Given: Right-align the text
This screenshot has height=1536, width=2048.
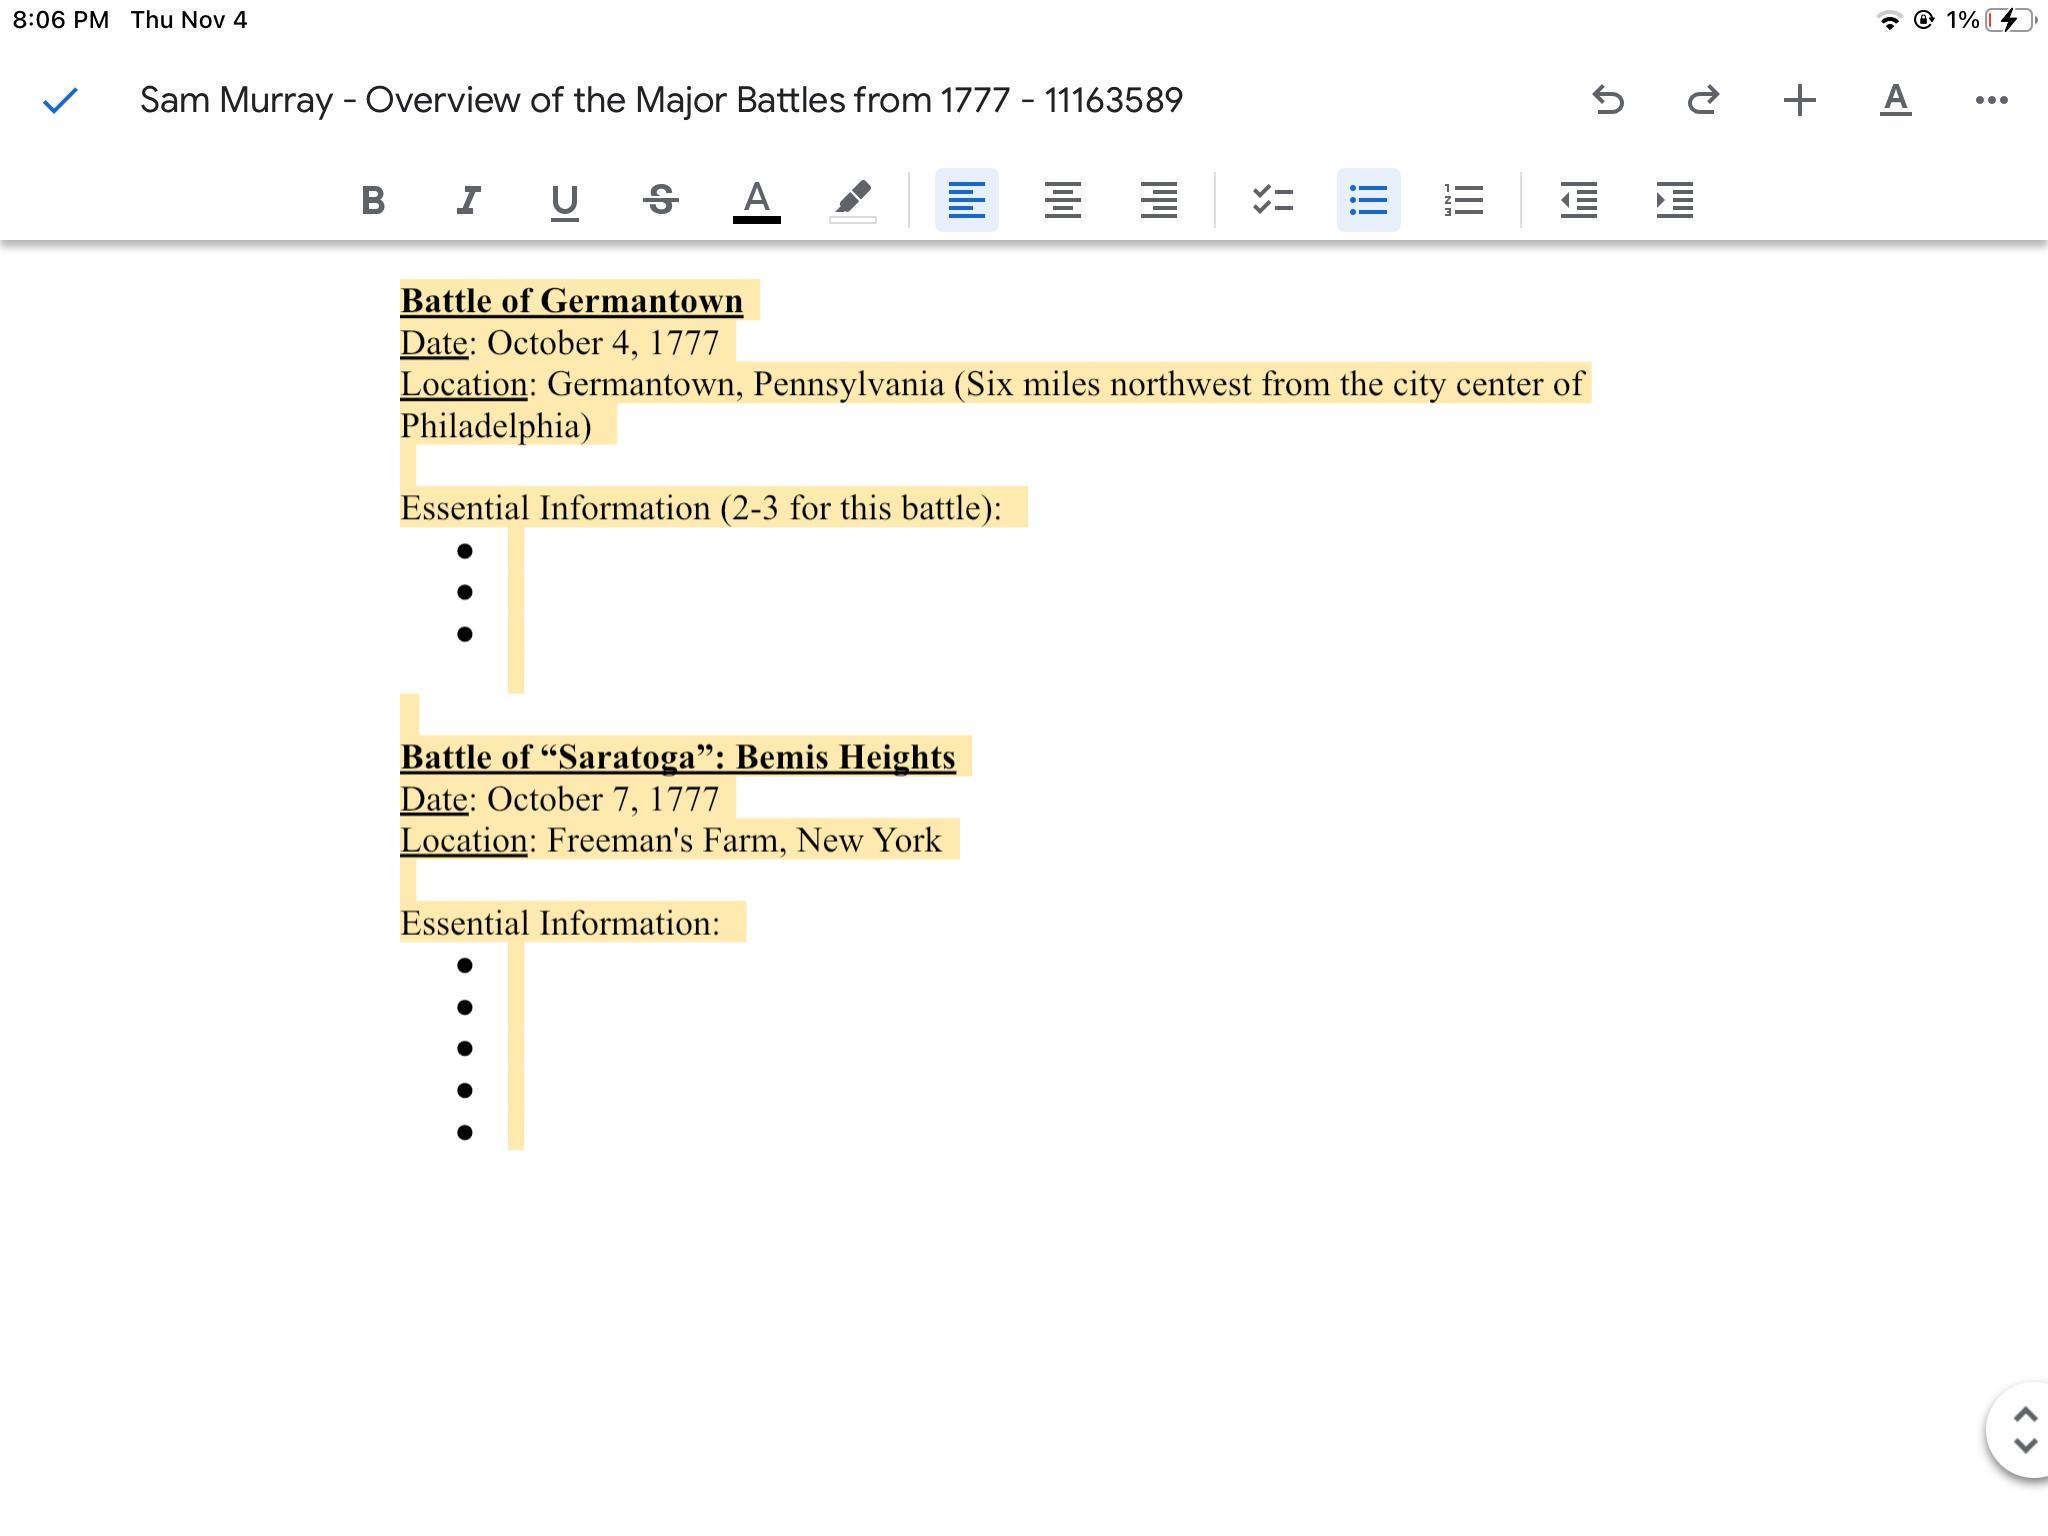Looking at the screenshot, I should coord(1158,200).
